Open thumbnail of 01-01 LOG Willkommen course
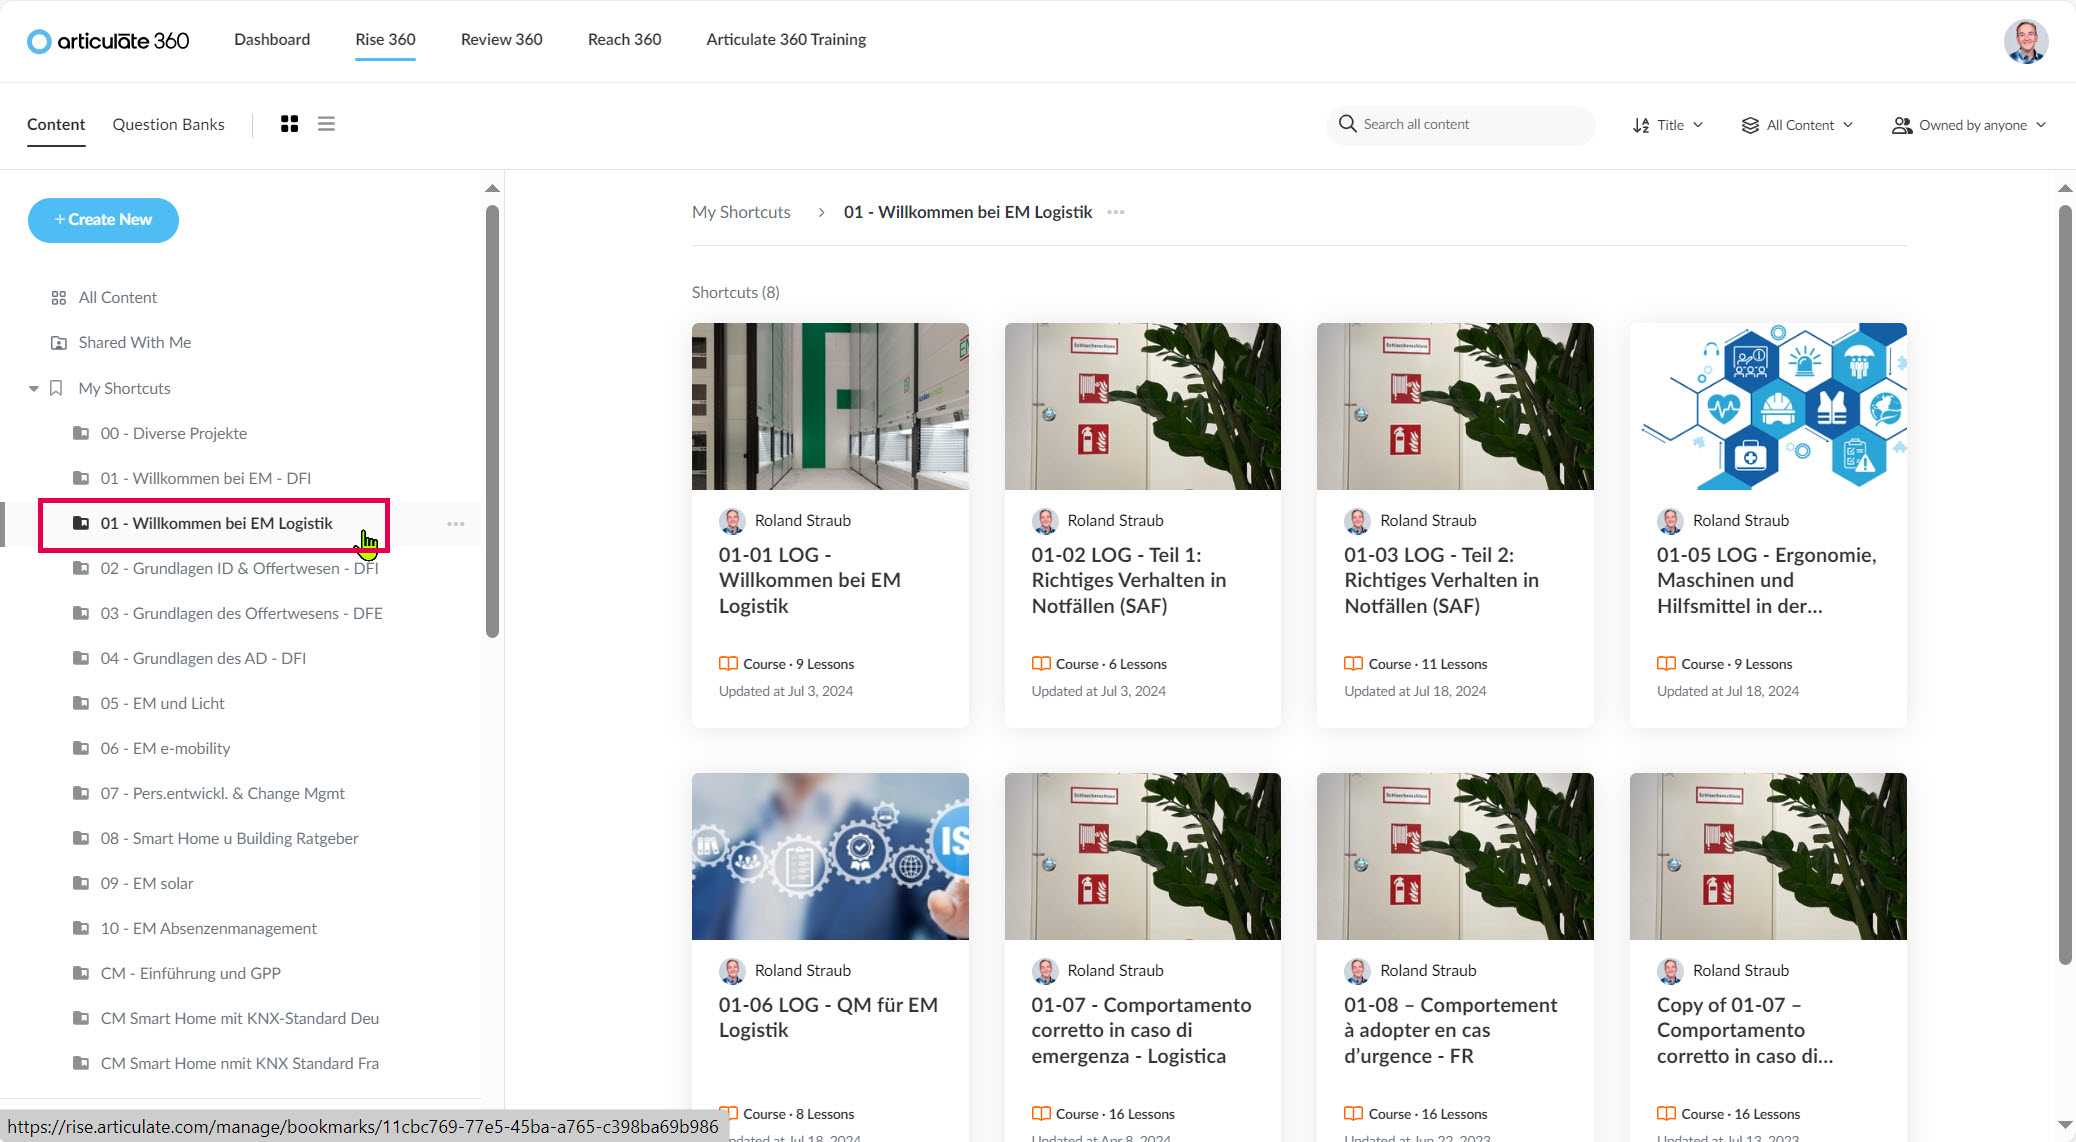Viewport: 2076px width, 1142px height. (830, 406)
